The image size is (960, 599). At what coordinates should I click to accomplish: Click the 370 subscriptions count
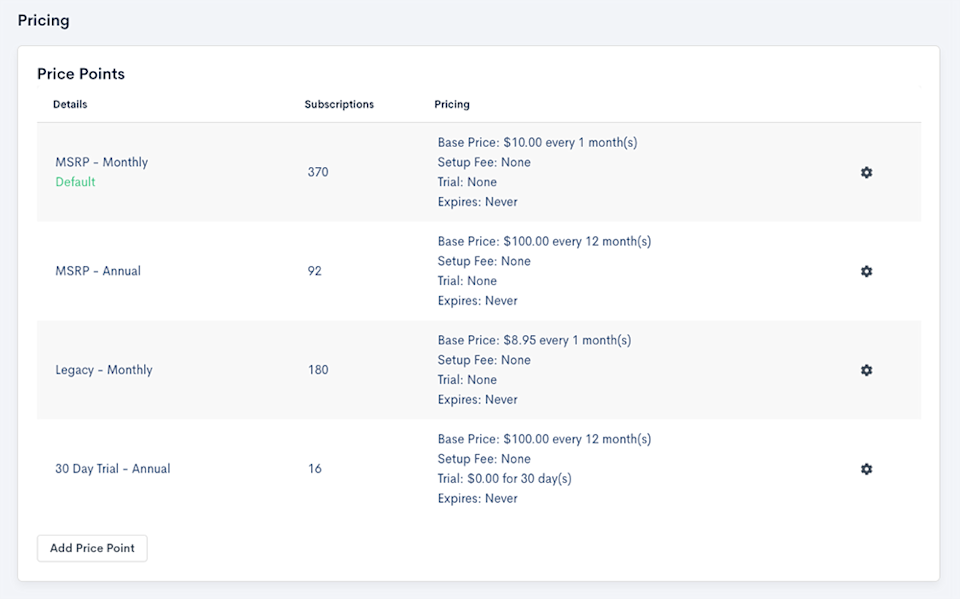tap(318, 172)
